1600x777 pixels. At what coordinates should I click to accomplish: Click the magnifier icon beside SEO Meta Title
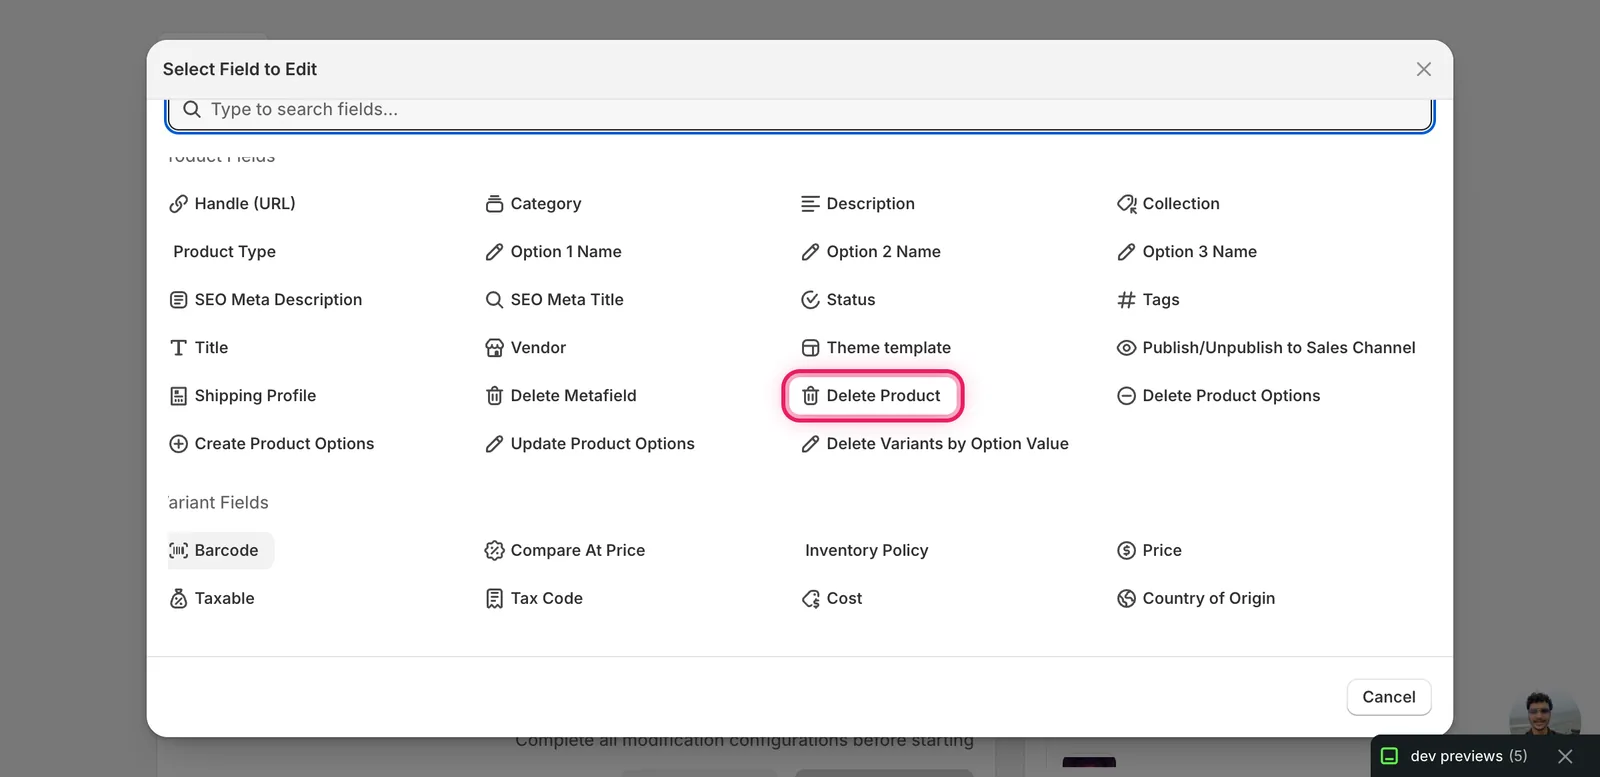tap(494, 300)
